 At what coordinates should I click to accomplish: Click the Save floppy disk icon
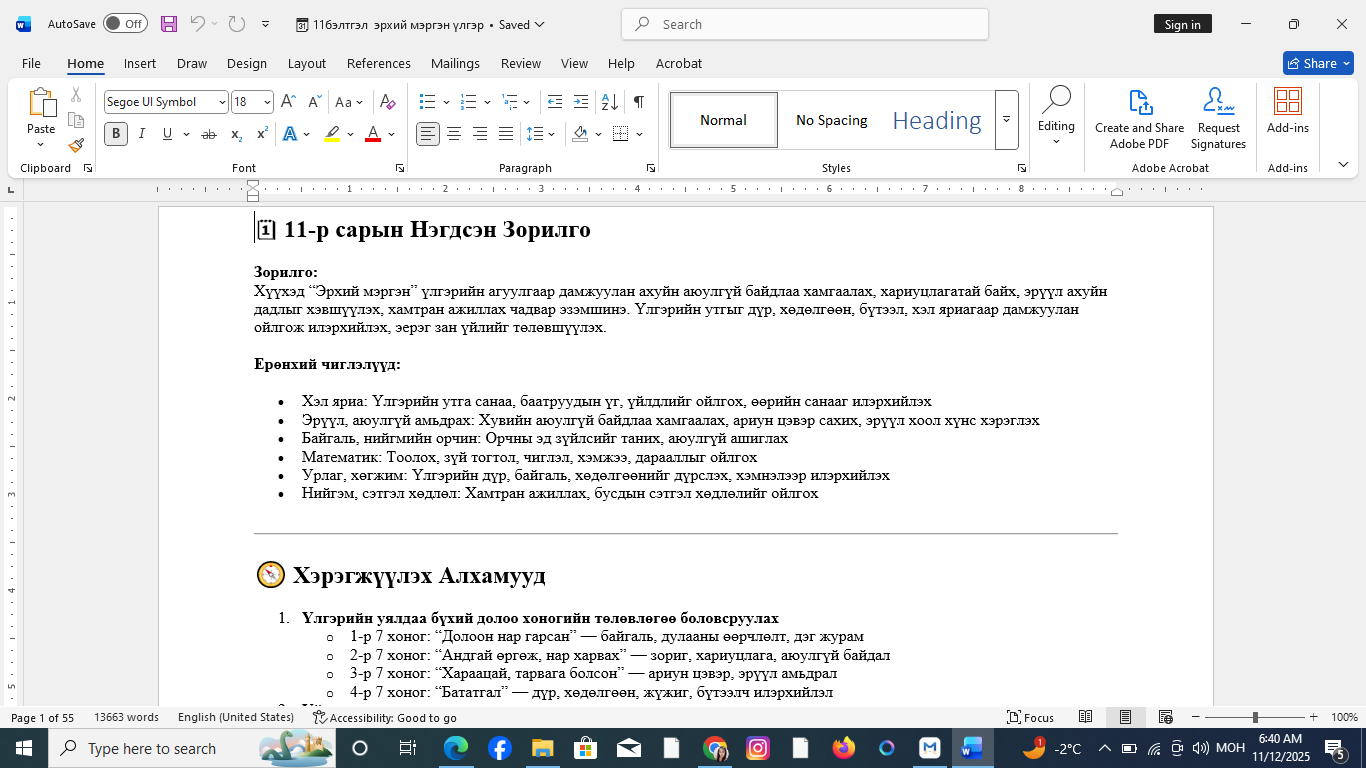(169, 24)
